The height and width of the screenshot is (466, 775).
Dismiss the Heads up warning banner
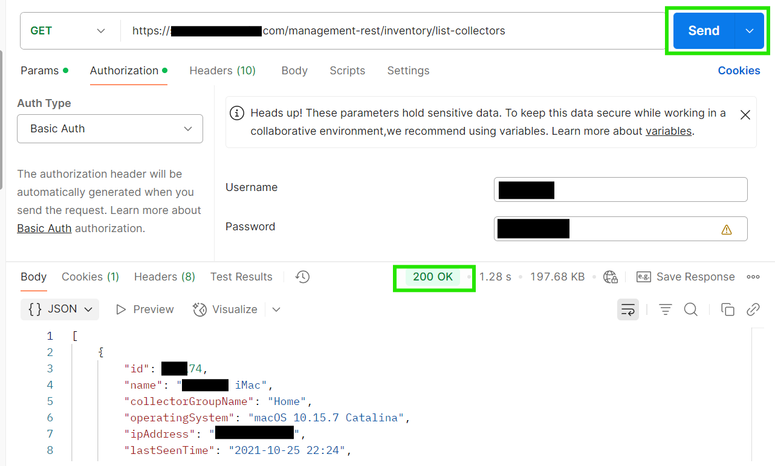tap(745, 115)
